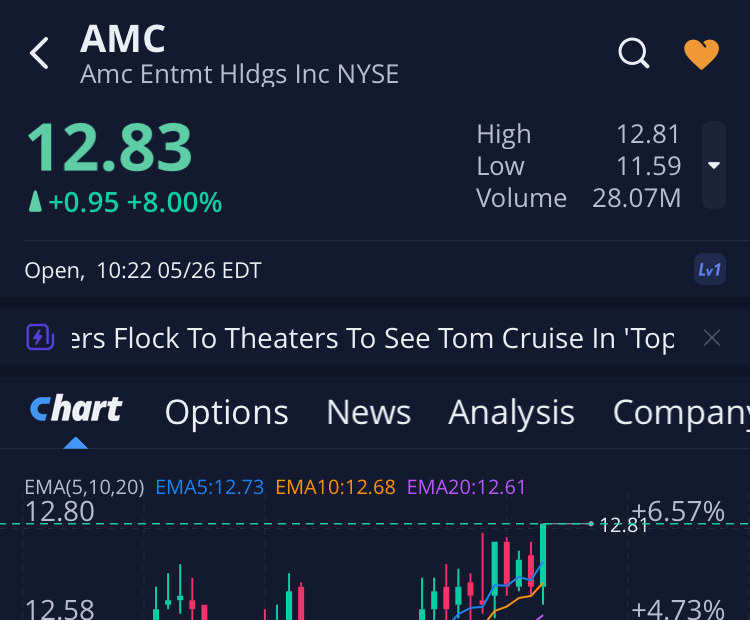Dismiss the Tom Cruise news banner
This screenshot has width=750, height=620.
coord(712,338)
